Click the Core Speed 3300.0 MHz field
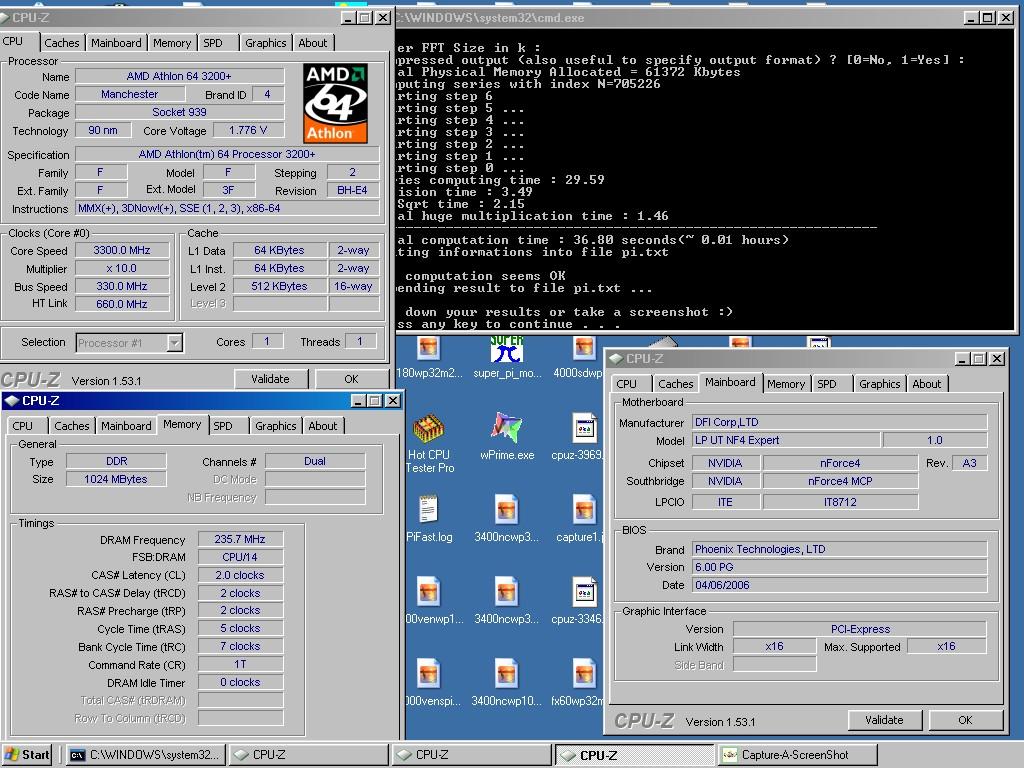The width and height of the screenshot is (1024, 768). click(122, 251)
